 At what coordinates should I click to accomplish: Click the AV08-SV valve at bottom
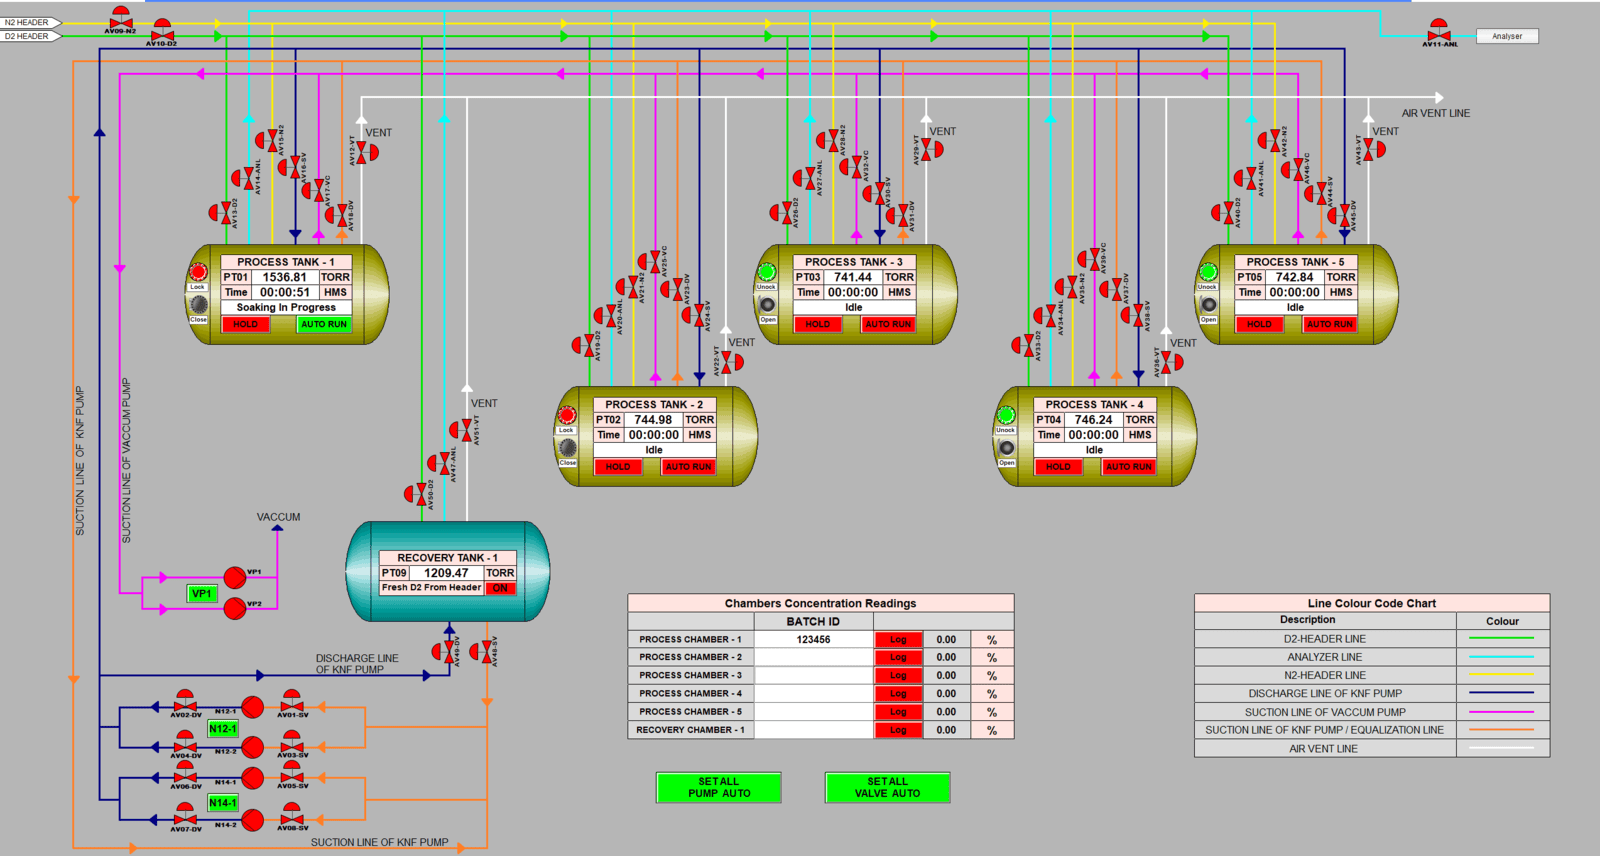tap(292, 818)
